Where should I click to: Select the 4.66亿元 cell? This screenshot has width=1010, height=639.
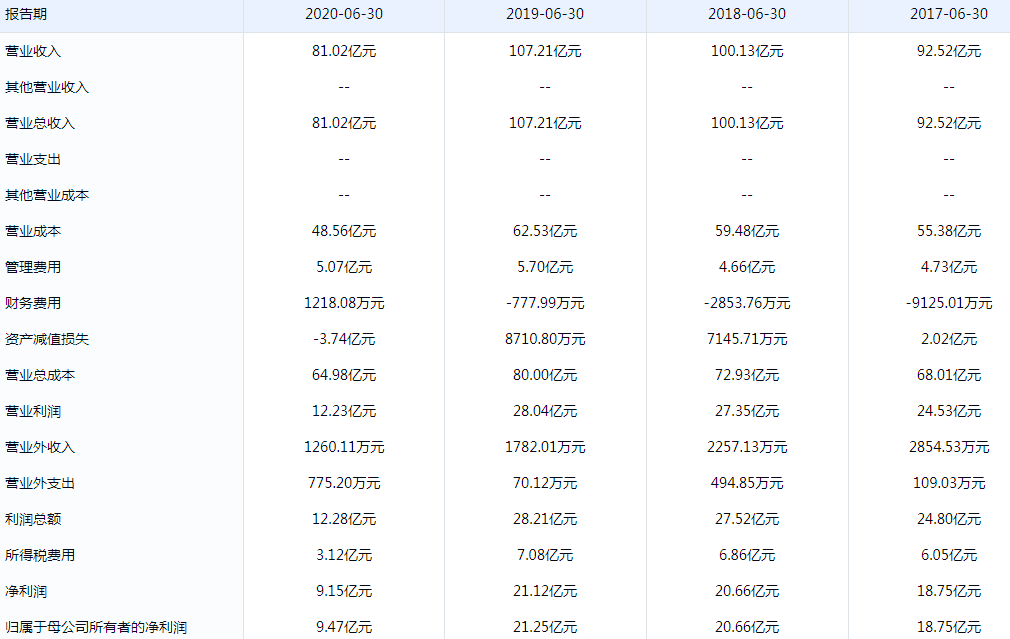747,267
